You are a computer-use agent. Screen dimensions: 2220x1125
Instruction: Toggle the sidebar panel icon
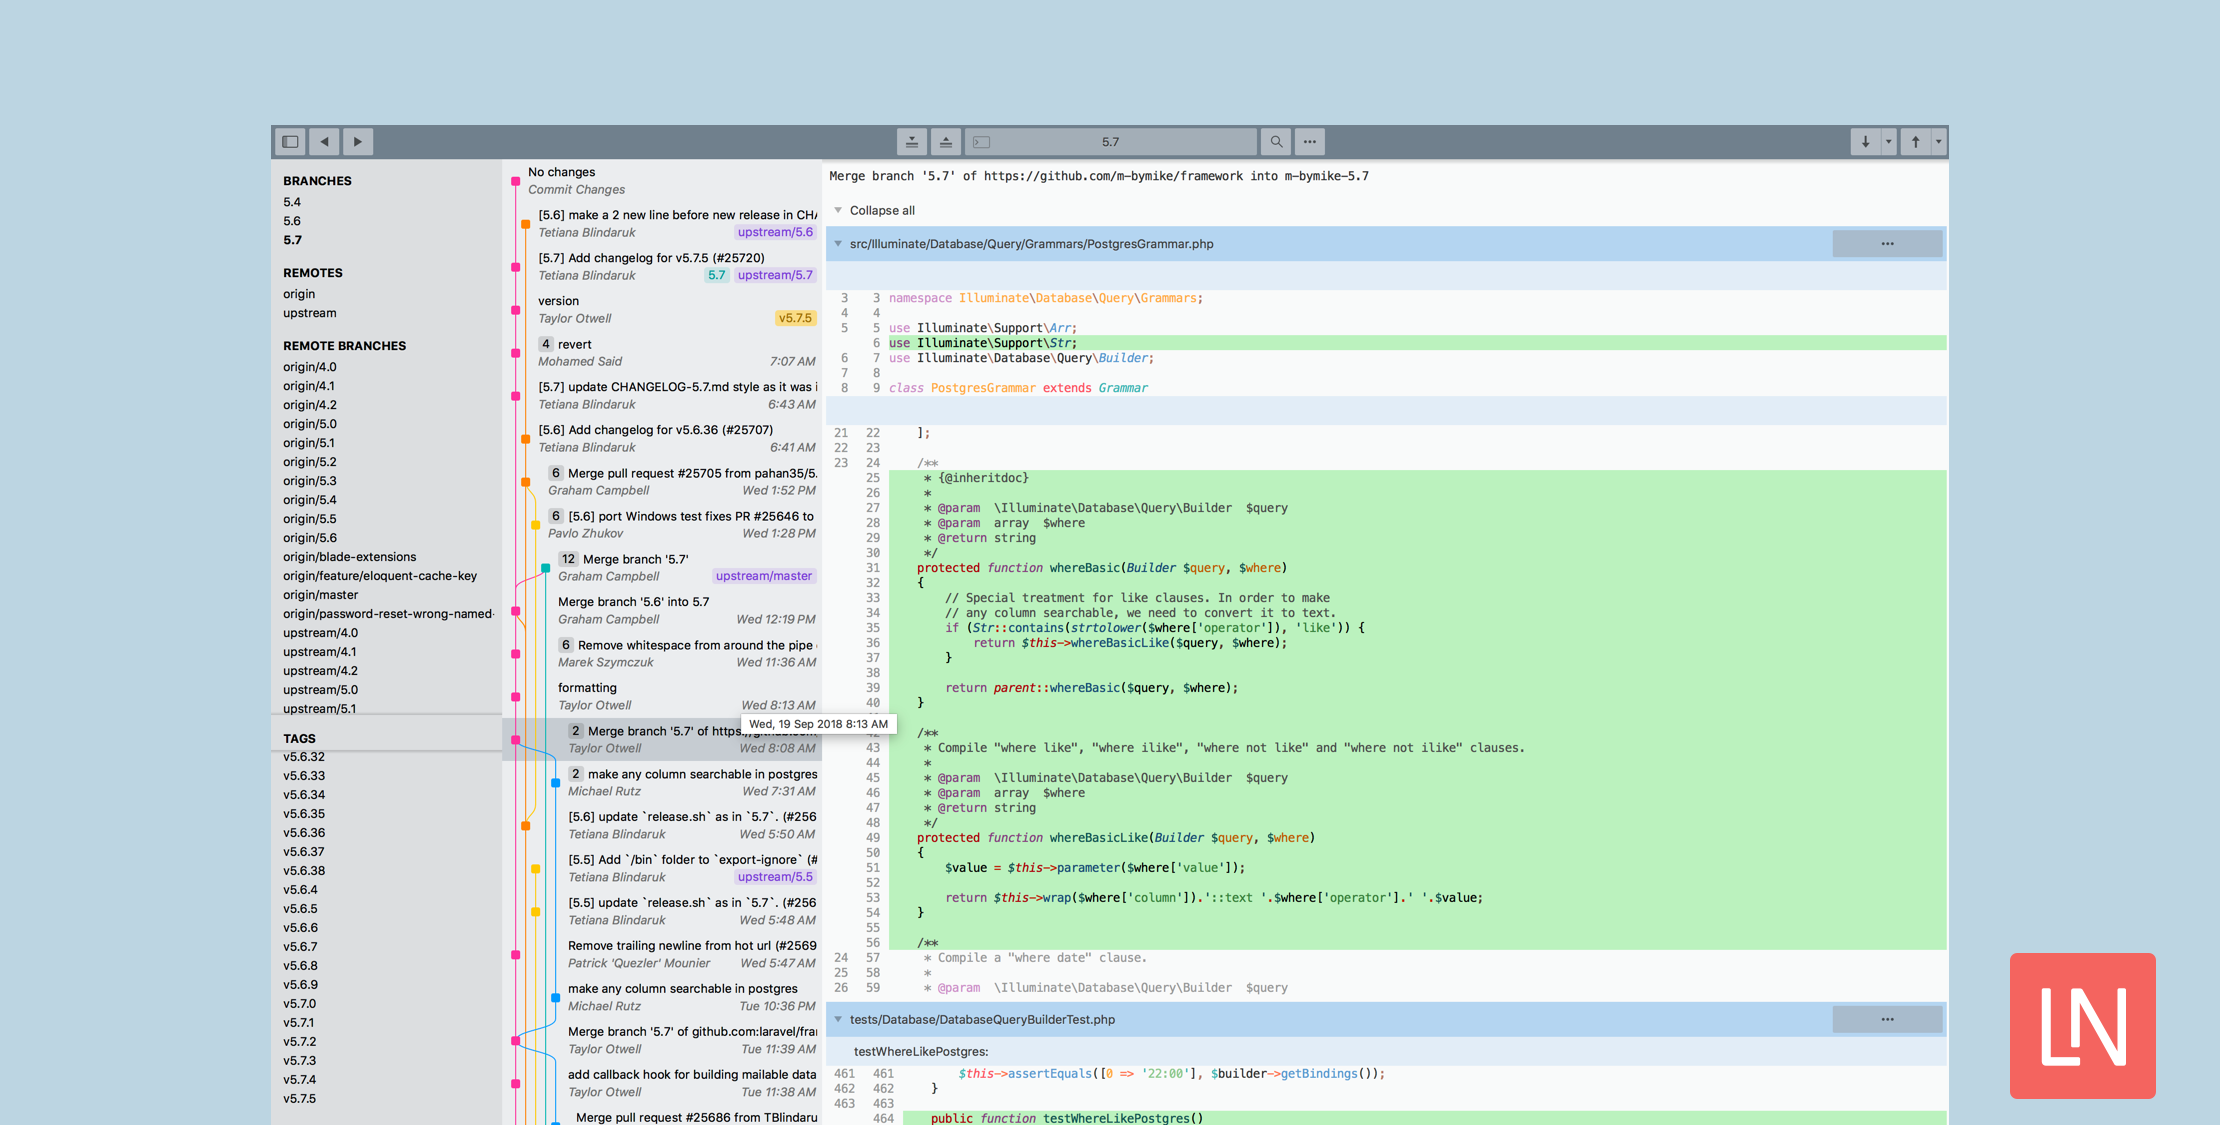click(290, 141)
